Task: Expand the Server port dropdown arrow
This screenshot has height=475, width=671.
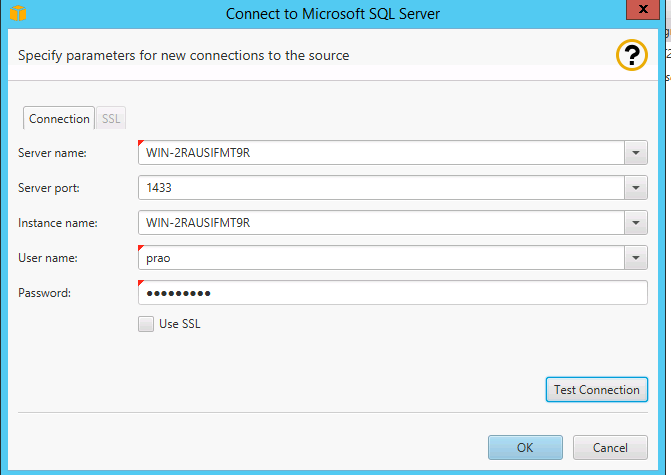Action: (636, 188)
